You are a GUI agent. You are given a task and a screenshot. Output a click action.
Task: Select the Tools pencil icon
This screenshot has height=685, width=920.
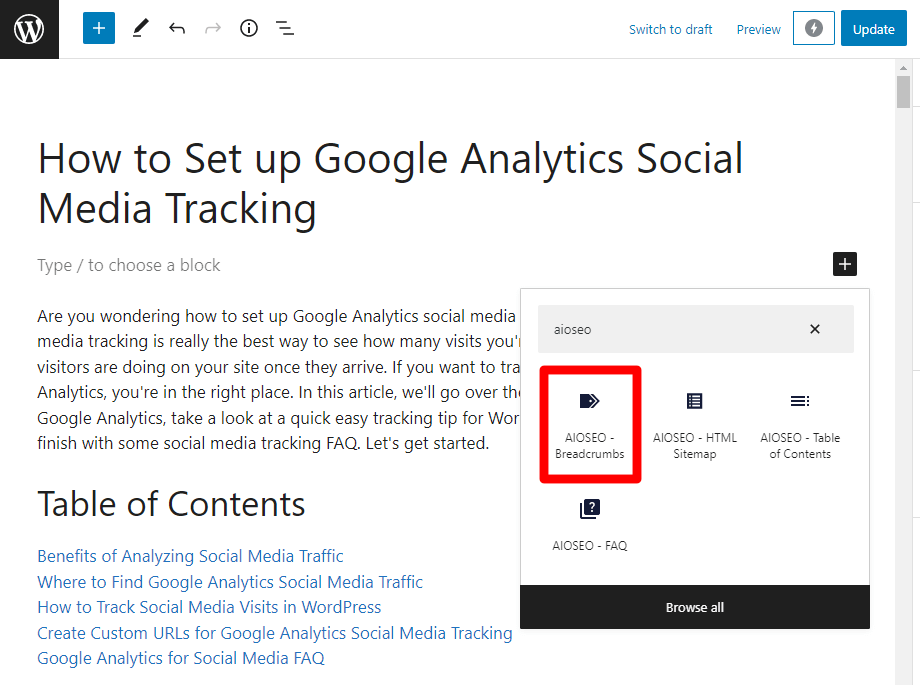(140, 29)
